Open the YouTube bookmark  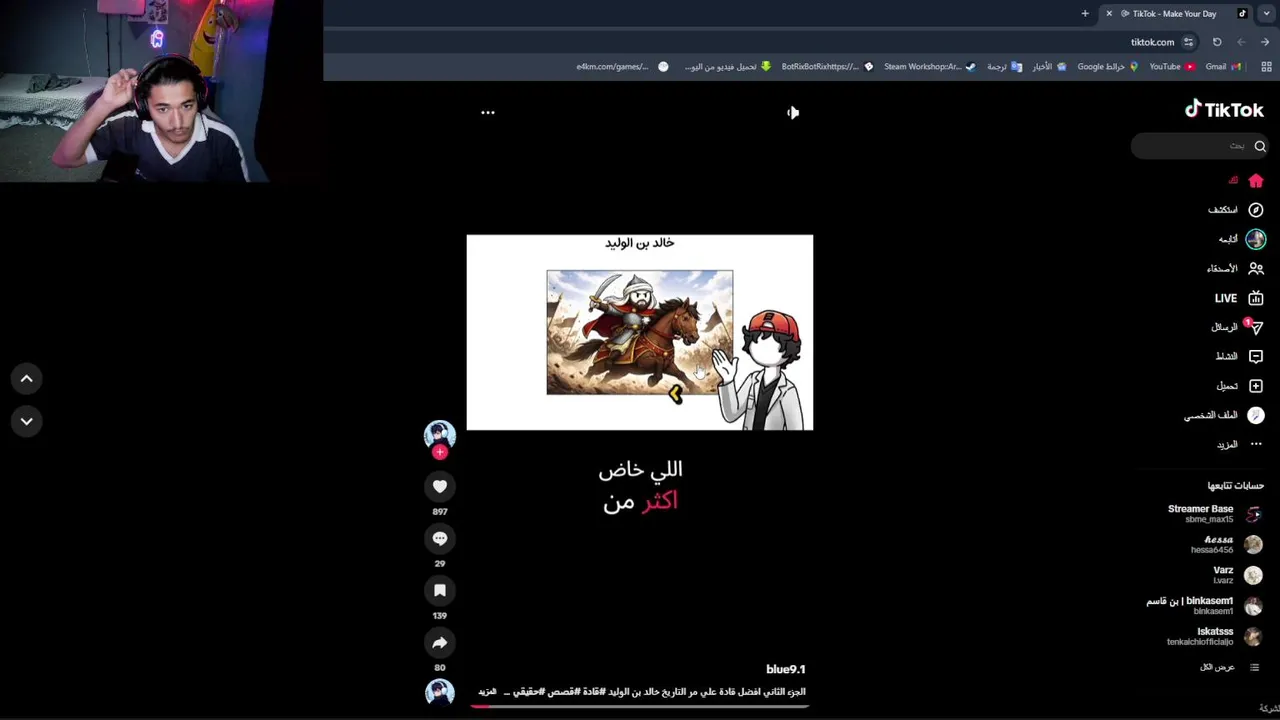[1172, 67]
